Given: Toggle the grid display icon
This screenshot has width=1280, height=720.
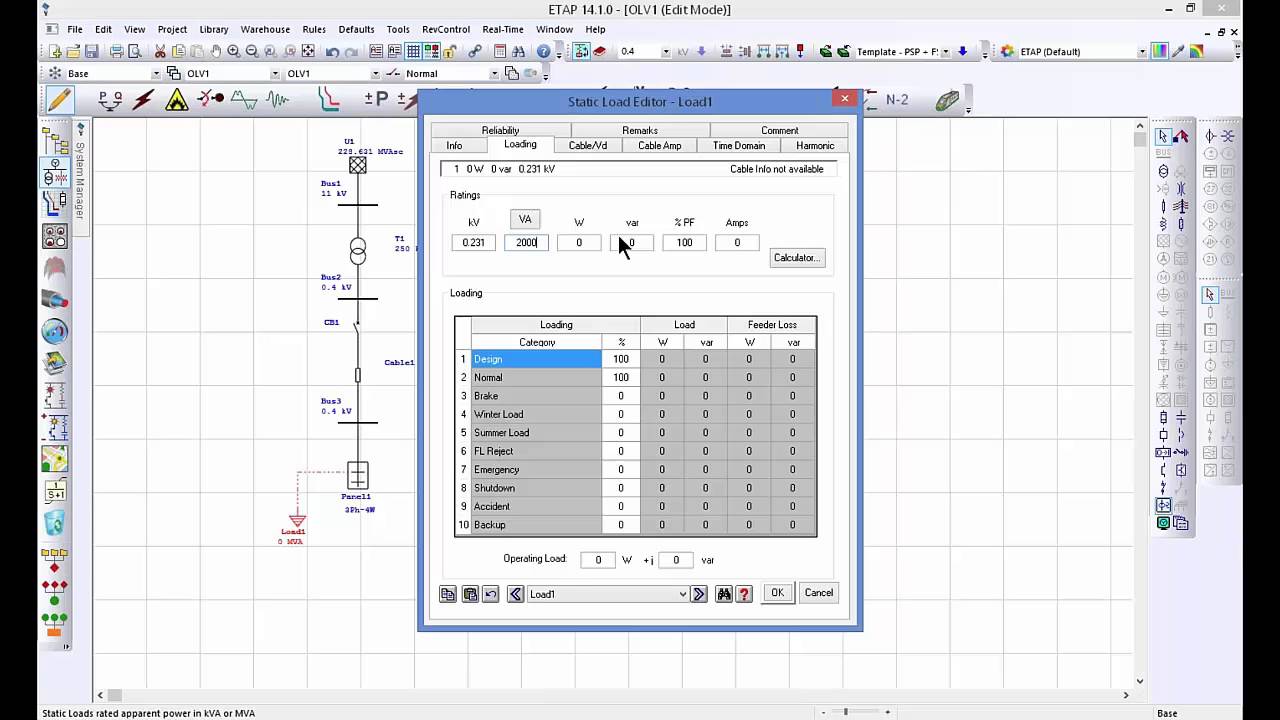Looking at the screenshot, I should (x=413, y=51).
